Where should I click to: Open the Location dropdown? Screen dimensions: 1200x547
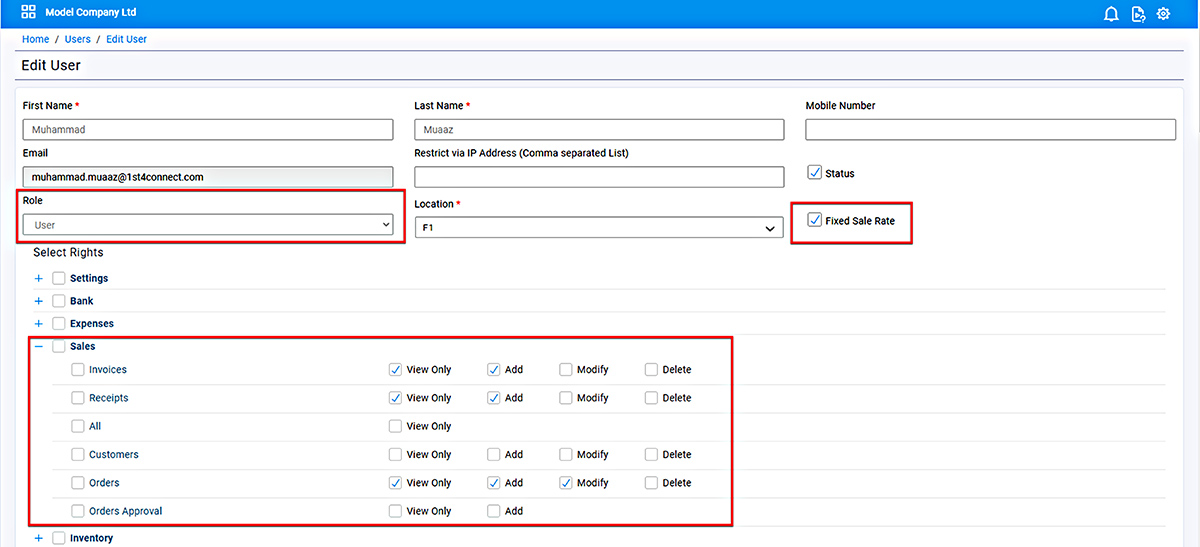point(599,228)
